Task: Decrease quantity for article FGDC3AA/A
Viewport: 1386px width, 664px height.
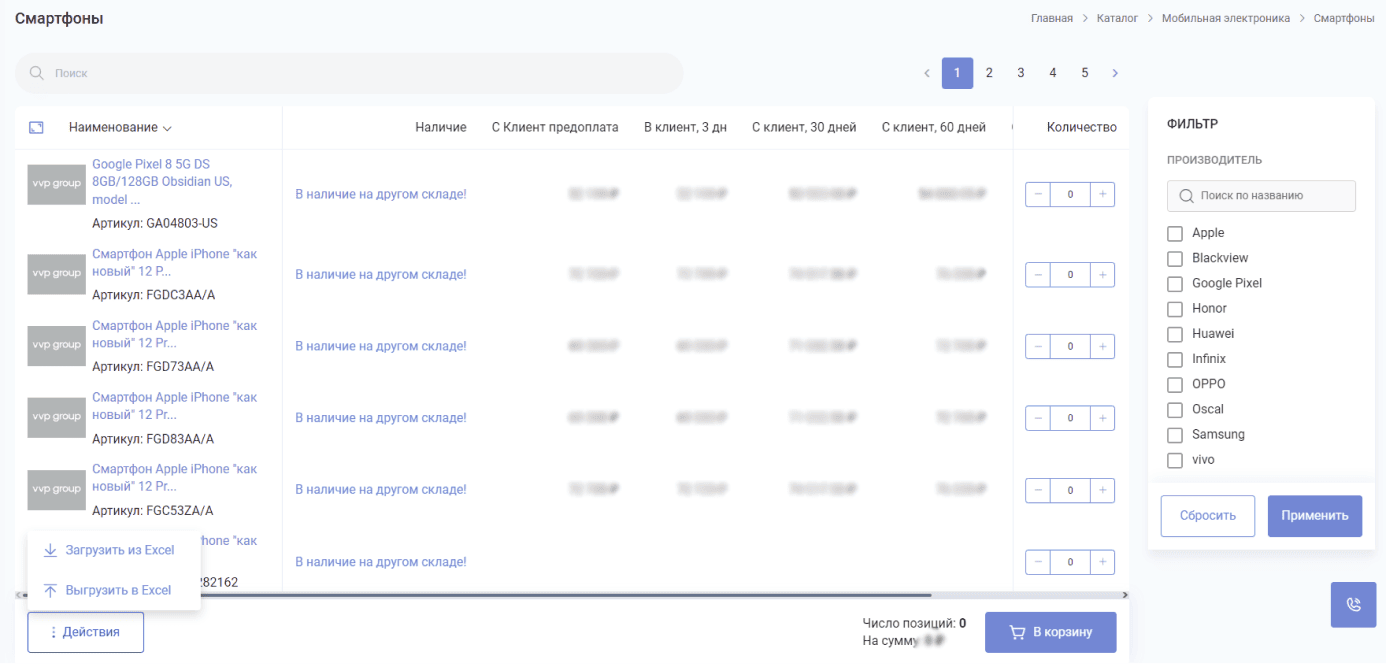Action: pyautogui.click(x=1038, y=274)
